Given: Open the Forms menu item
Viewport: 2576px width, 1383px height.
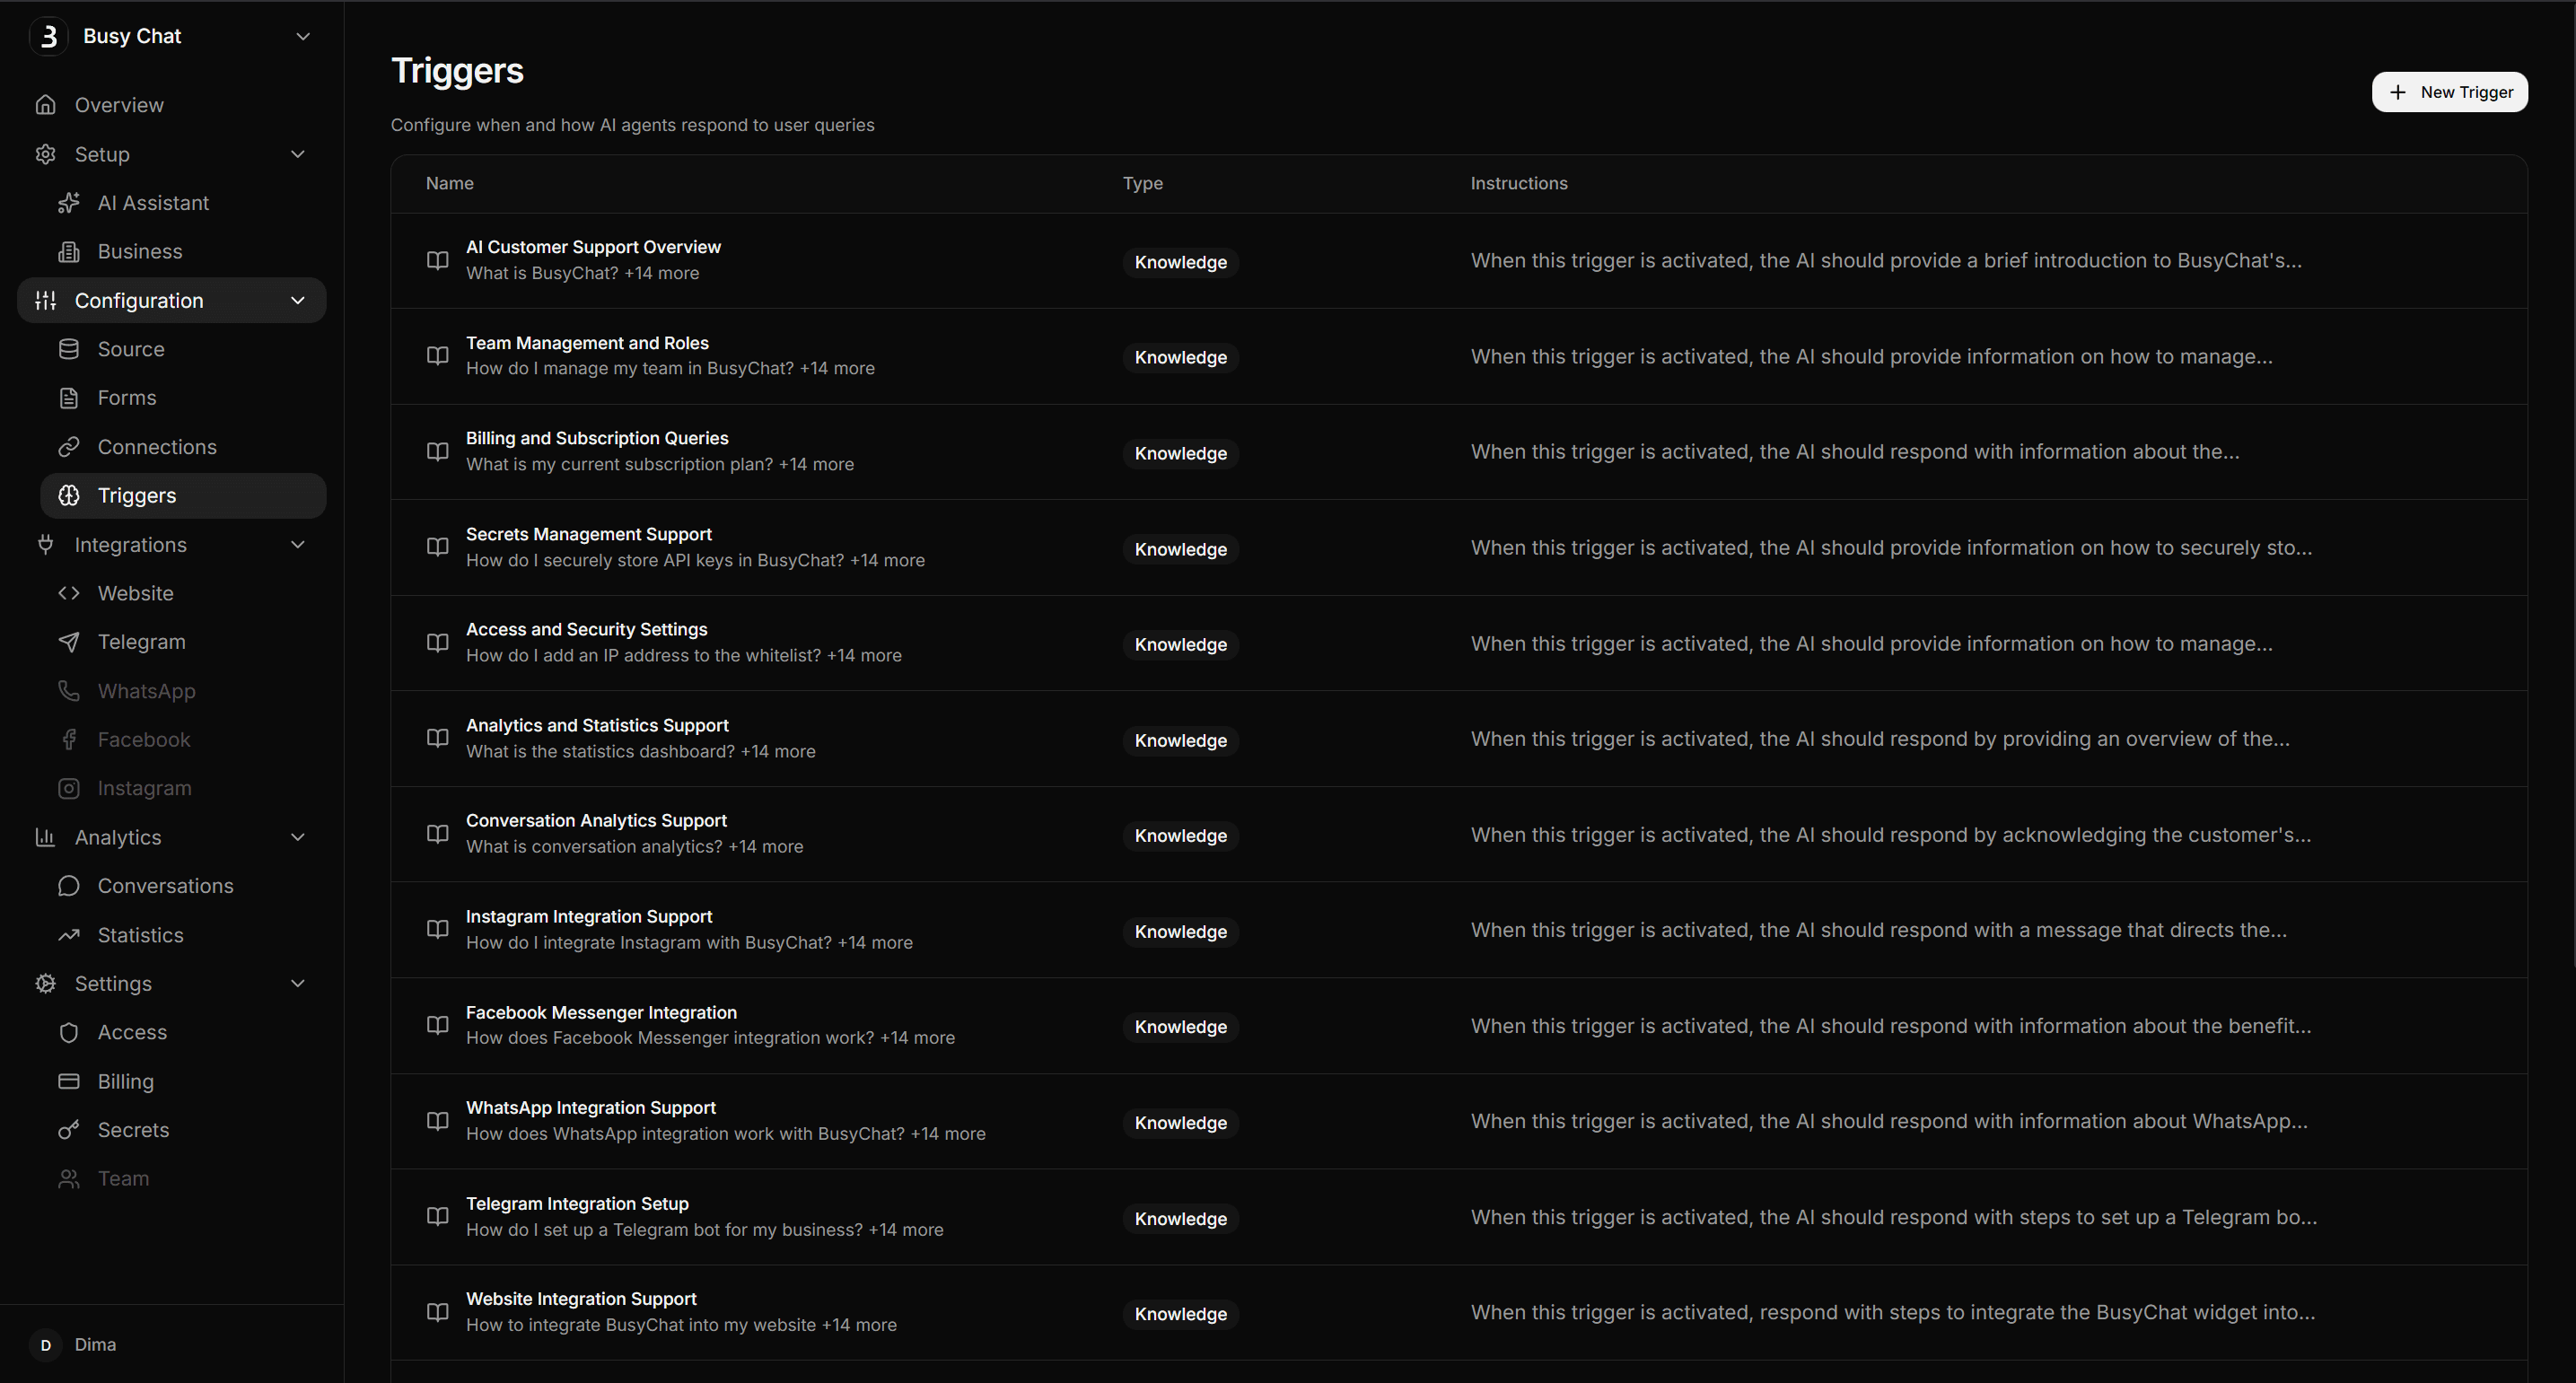Looking at the screenshot, I should click(127, 398).
